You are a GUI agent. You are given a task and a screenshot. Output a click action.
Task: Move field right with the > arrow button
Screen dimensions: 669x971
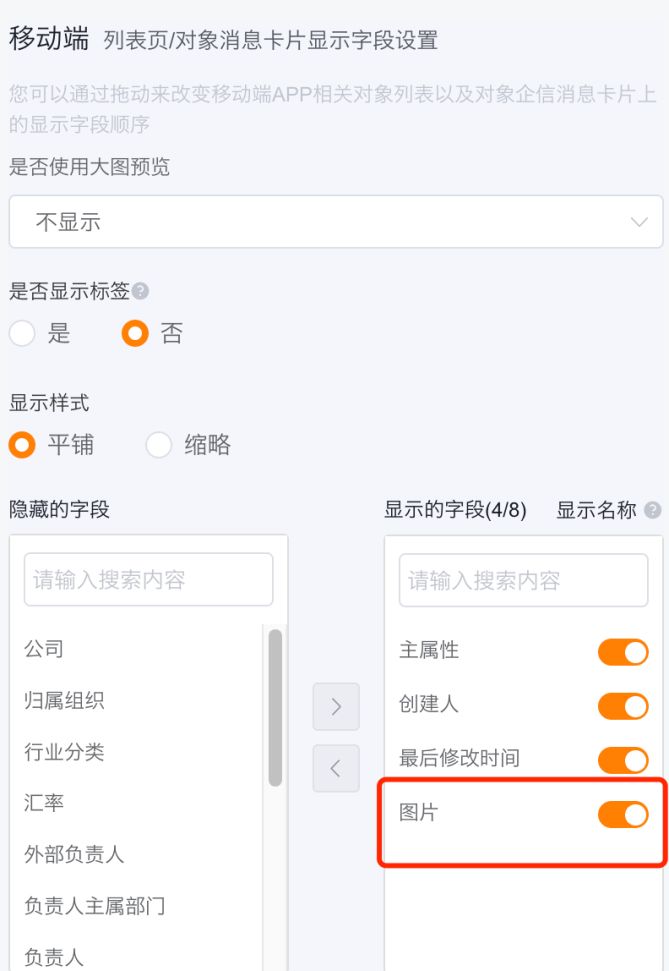[336, 707]
